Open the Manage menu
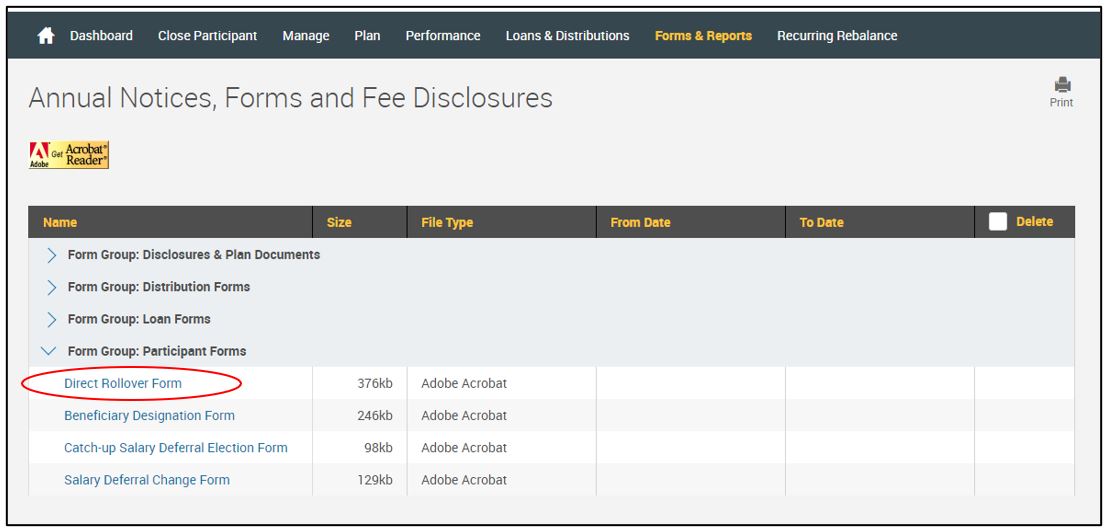1108x532 pixels. (x=306, y=36)
